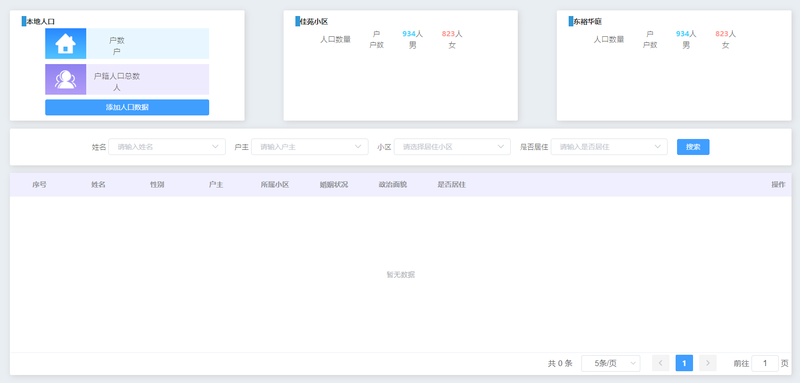Click the 操作 column header
Viewport: 800px width, 383px height.
[x=778, y=185]
